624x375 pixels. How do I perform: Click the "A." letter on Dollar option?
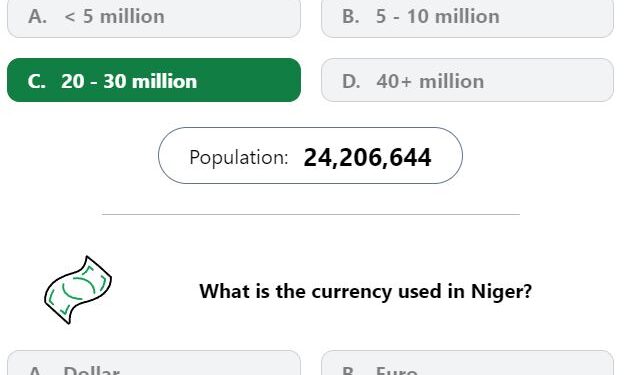pos(37,371)
